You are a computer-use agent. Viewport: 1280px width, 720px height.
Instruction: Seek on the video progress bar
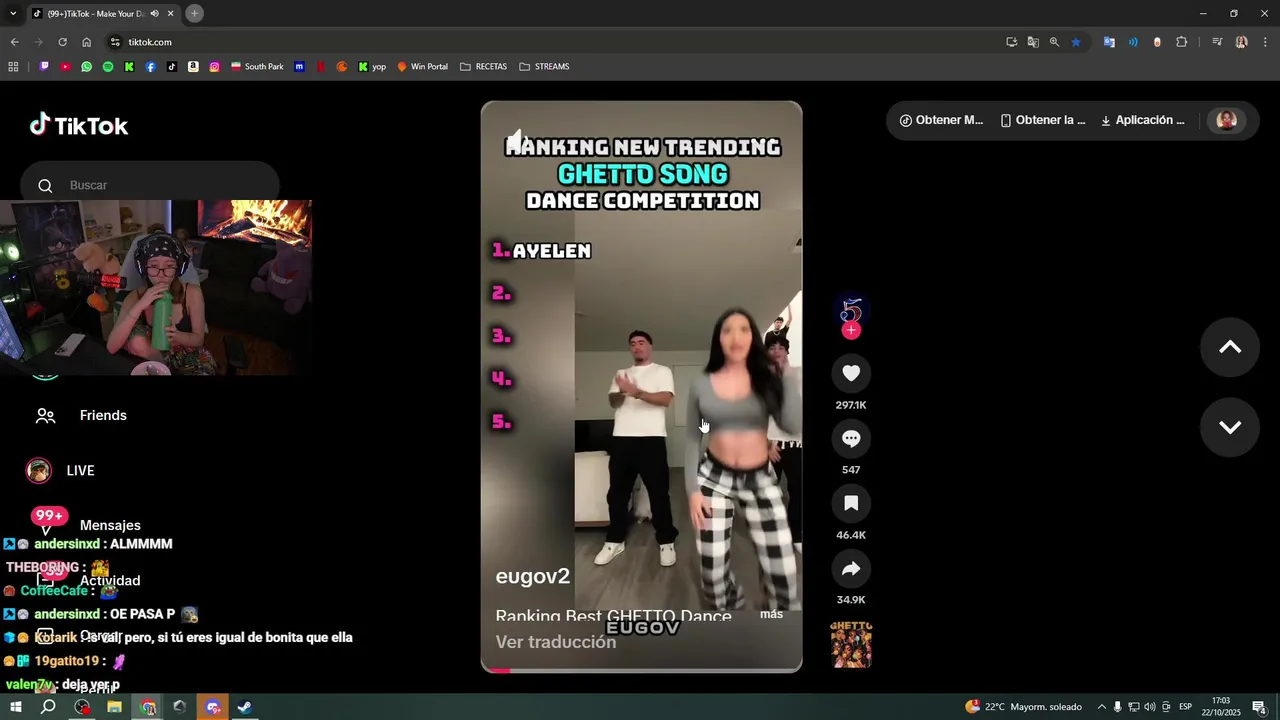[x=641, y=670]
